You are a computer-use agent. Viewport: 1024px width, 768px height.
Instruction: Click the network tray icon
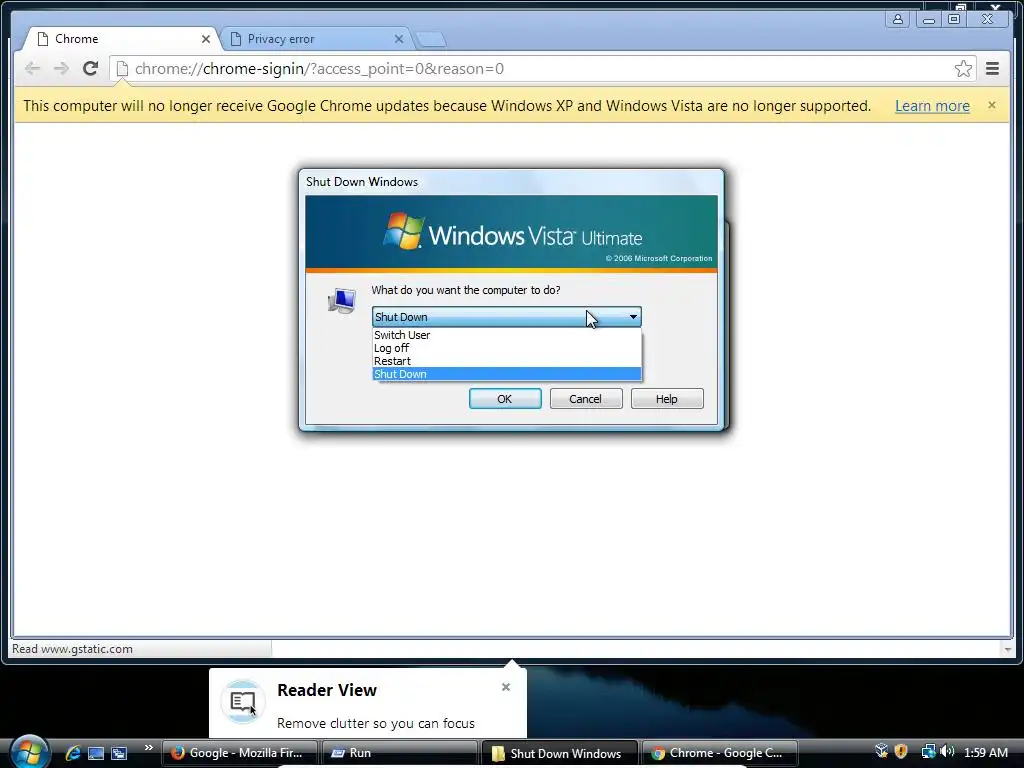tap(928, 752)
